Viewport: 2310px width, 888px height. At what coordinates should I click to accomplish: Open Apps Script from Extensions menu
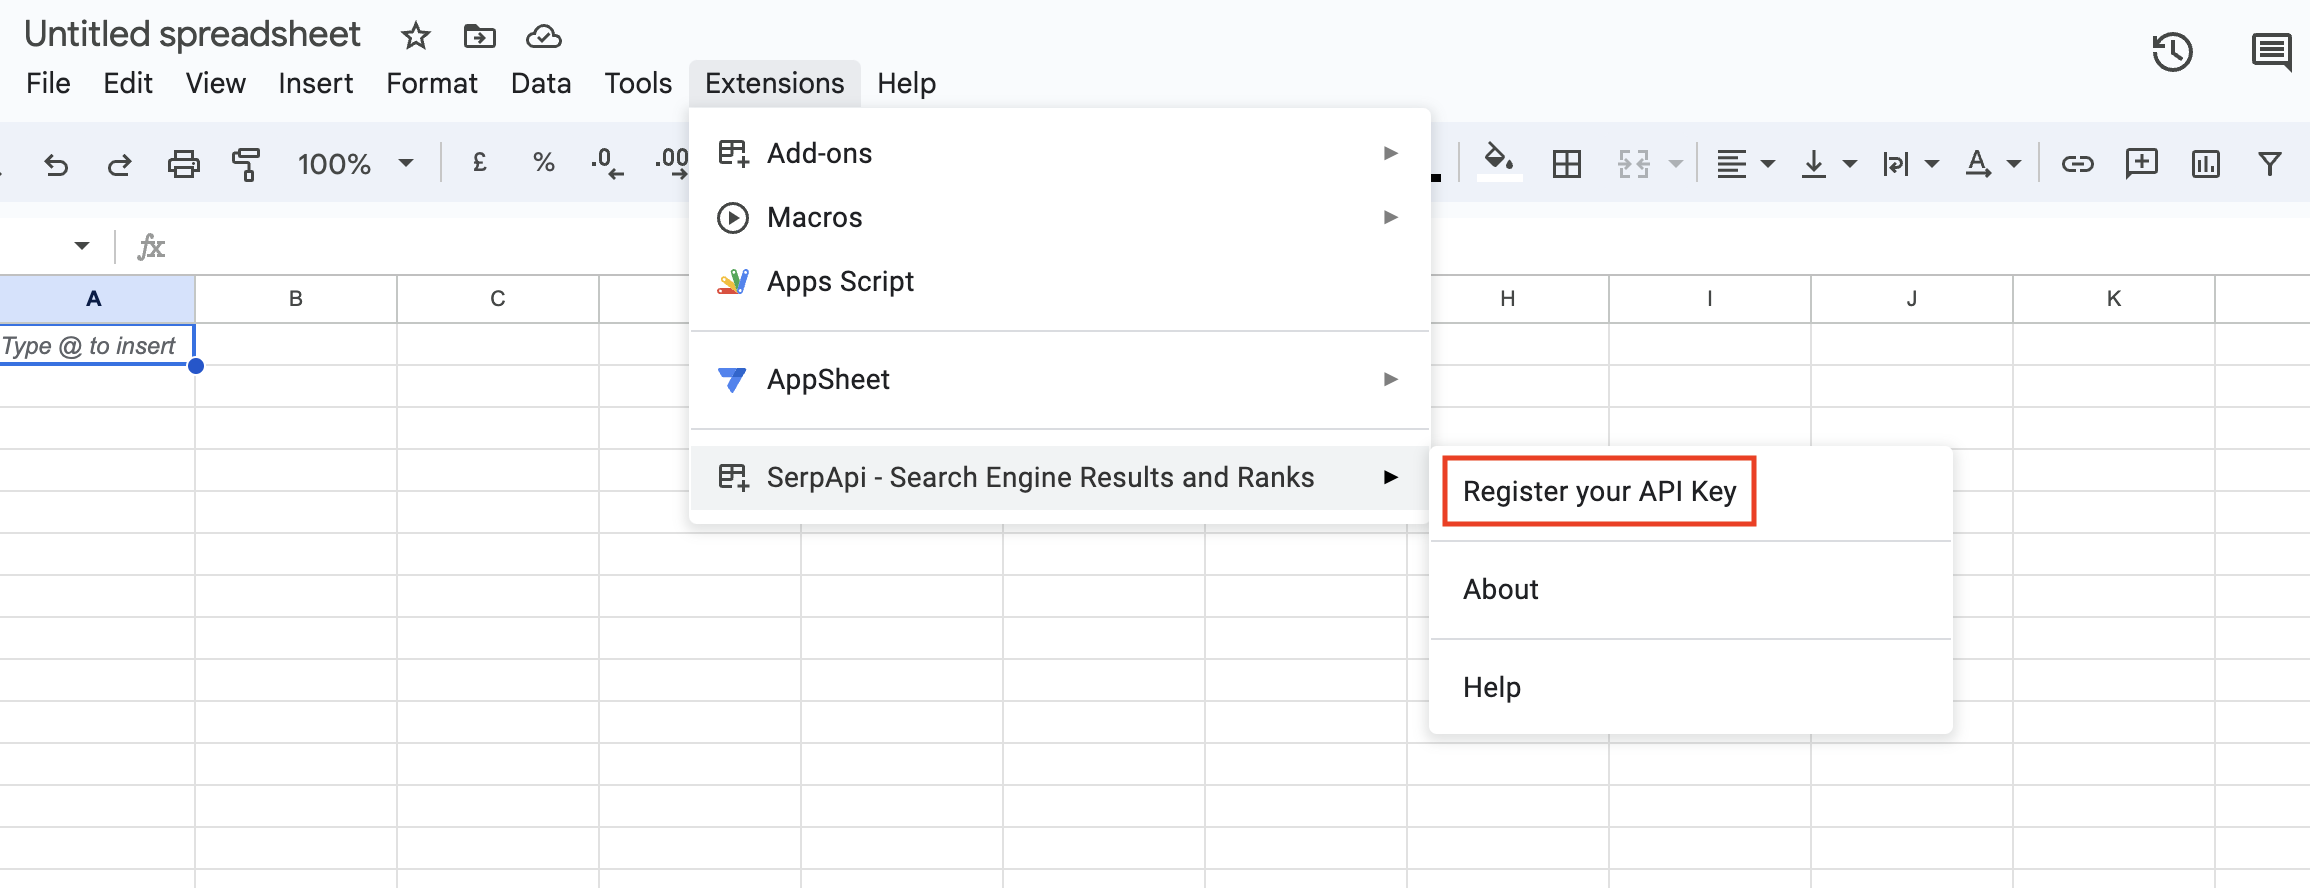click(x=840, y=281)
